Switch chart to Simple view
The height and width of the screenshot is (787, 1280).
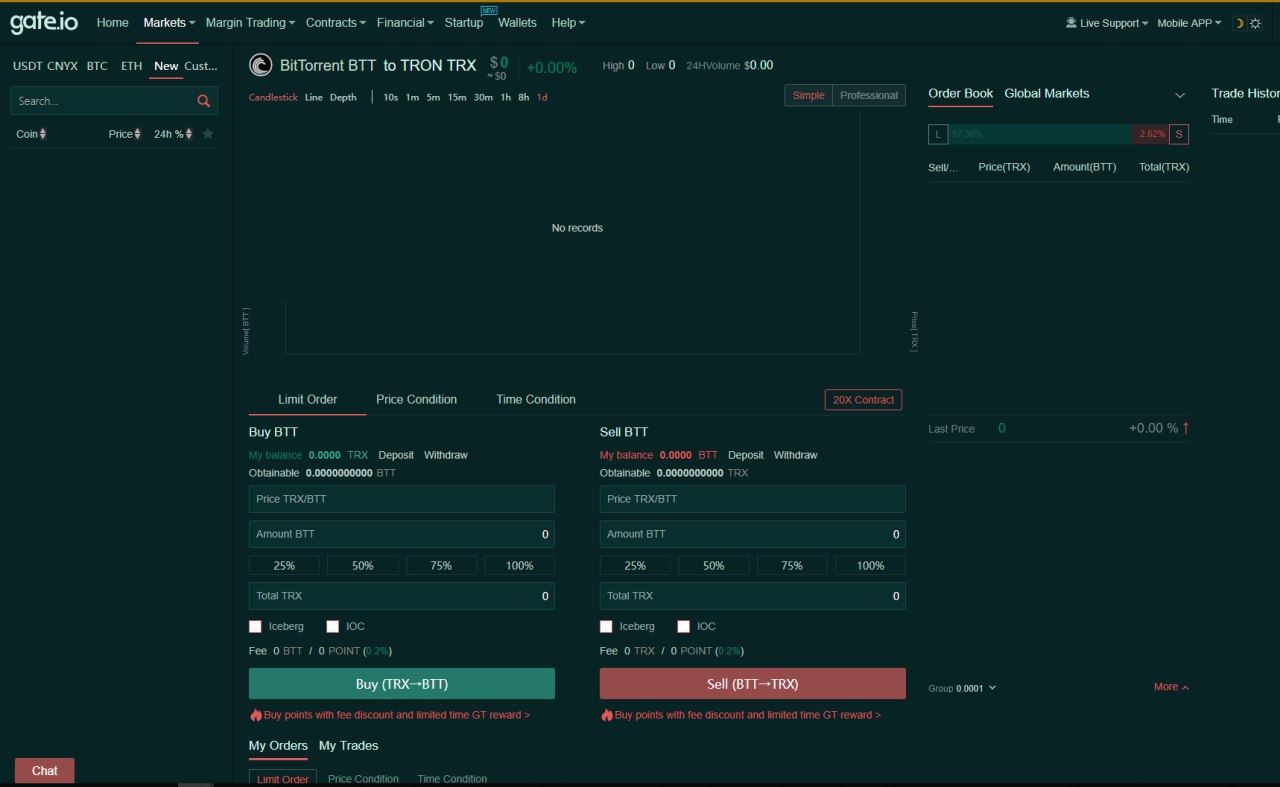point(809,95)
